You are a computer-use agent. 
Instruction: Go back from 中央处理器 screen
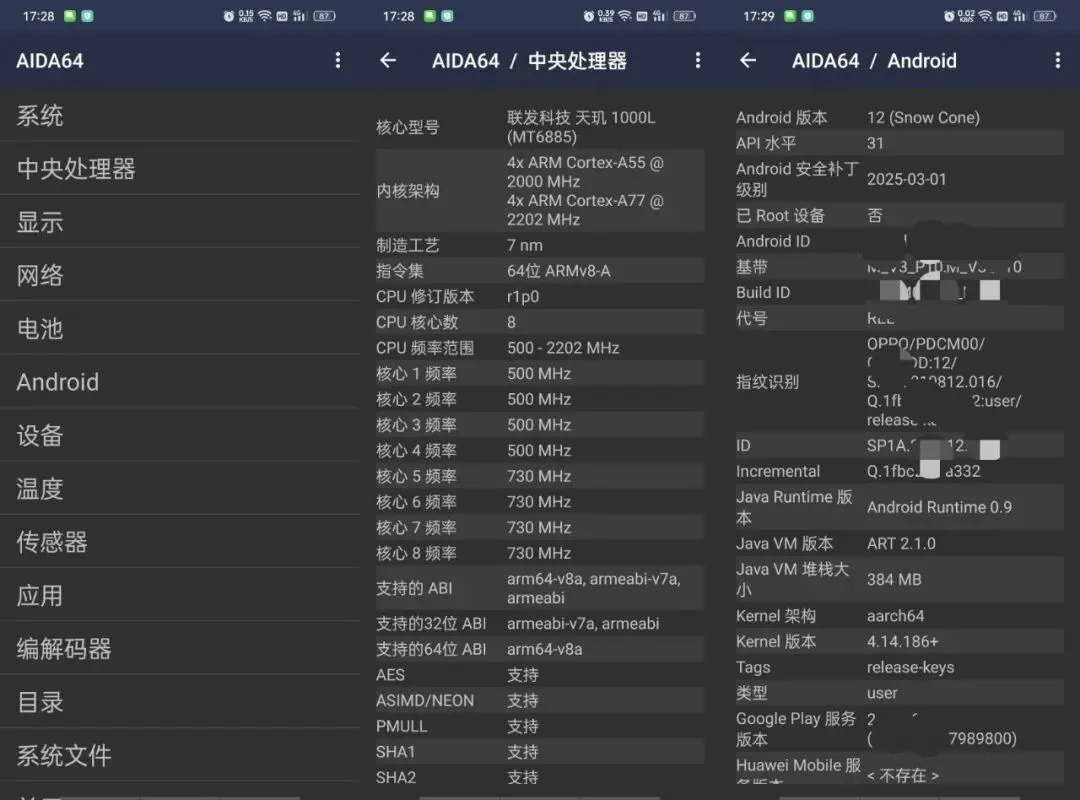(388, 61)
